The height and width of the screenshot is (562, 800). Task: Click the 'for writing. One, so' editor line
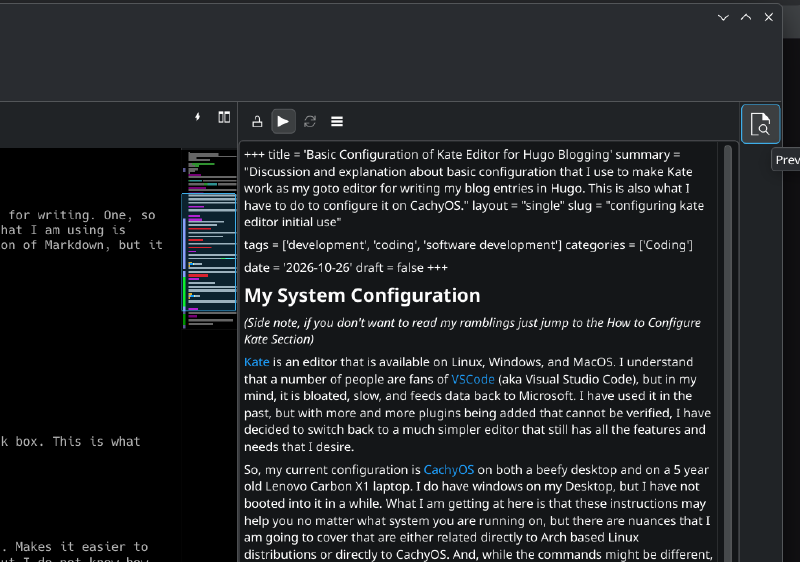coord(82,215)
